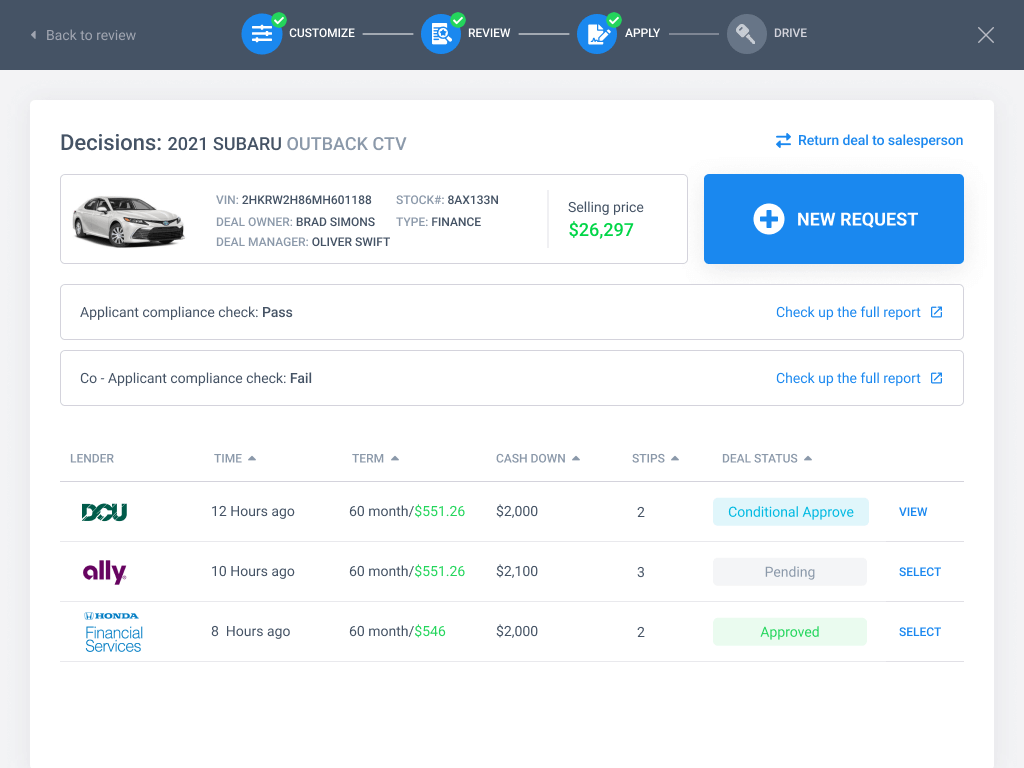Click the NEW REQUEST button

[833, 219]
